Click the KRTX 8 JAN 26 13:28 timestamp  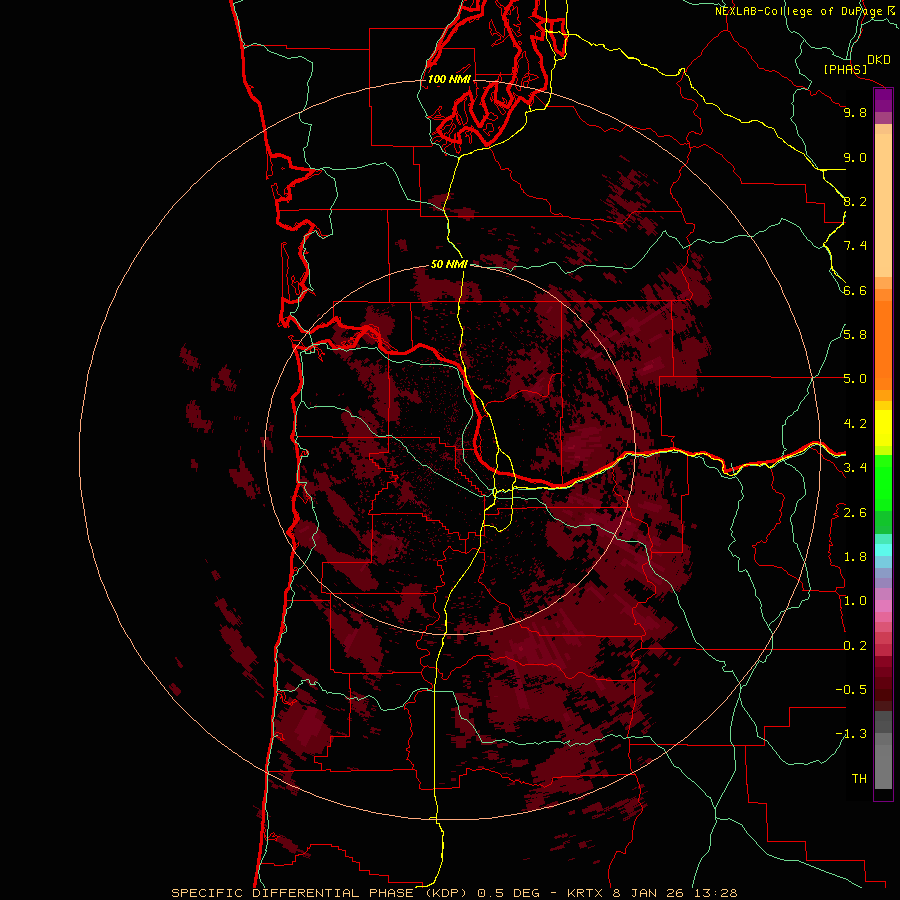click(652, 893)
